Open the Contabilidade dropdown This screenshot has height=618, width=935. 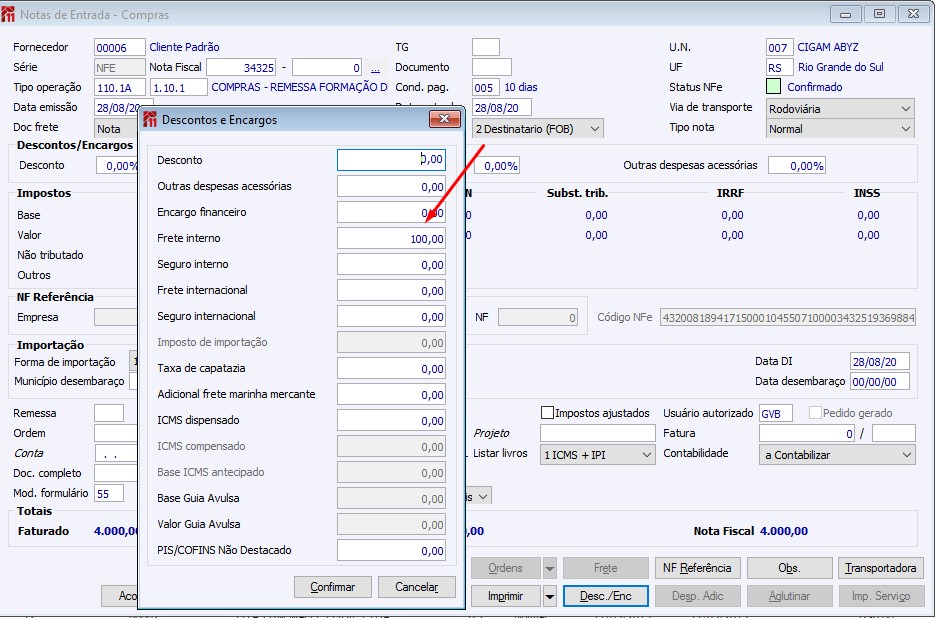coord(837,455)
